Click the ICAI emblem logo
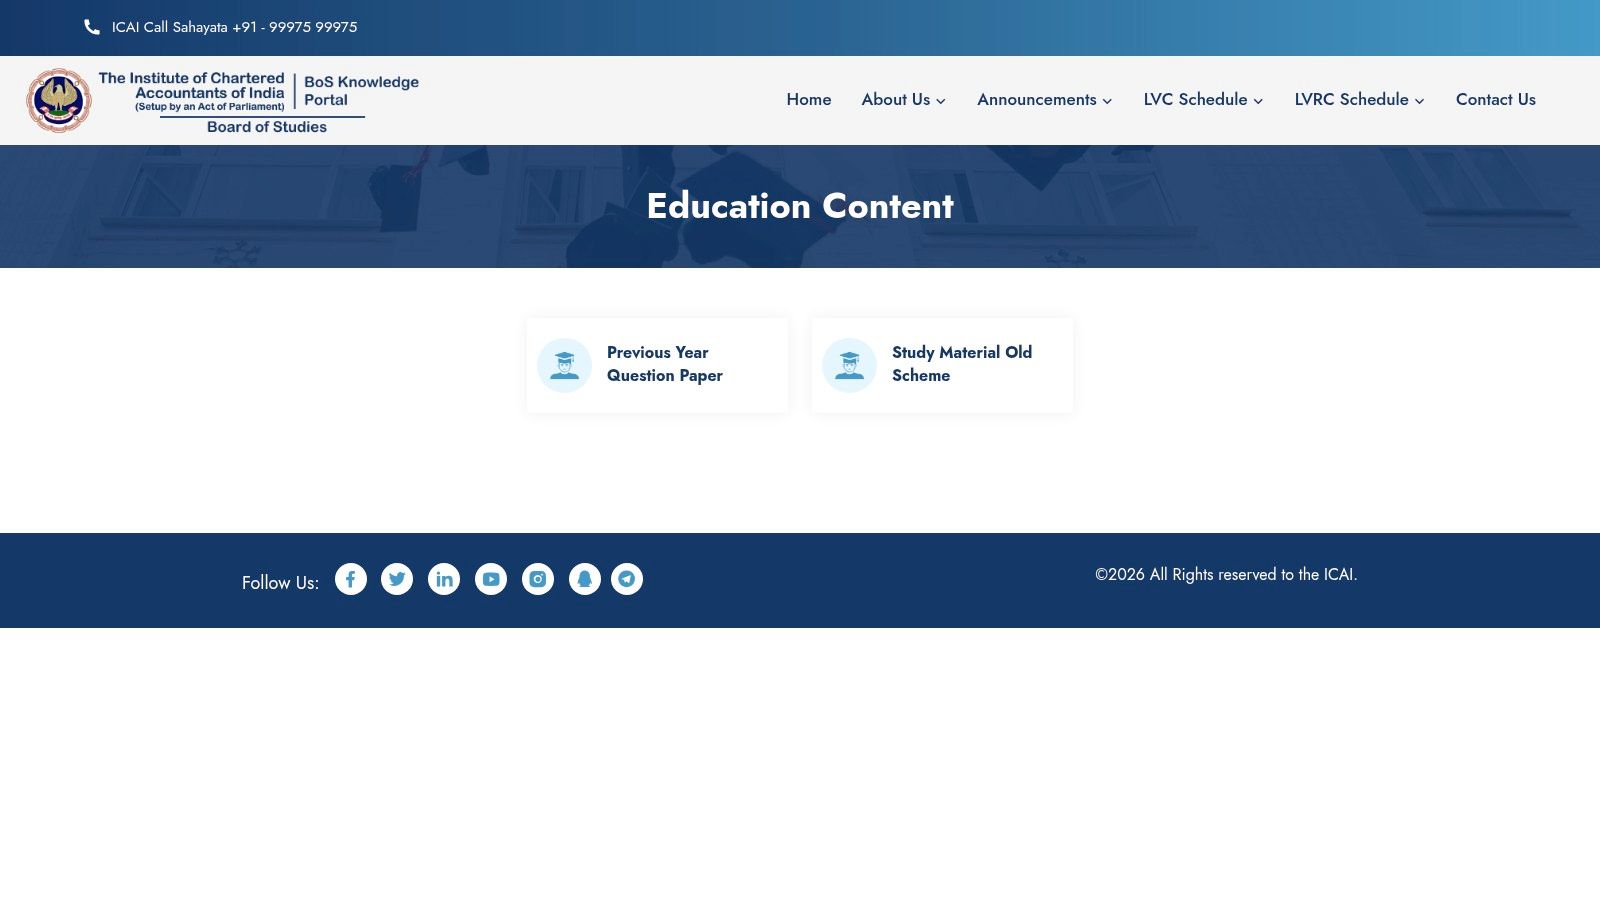Viewport: 1600px width, 900px height. (x=59, y=100)
